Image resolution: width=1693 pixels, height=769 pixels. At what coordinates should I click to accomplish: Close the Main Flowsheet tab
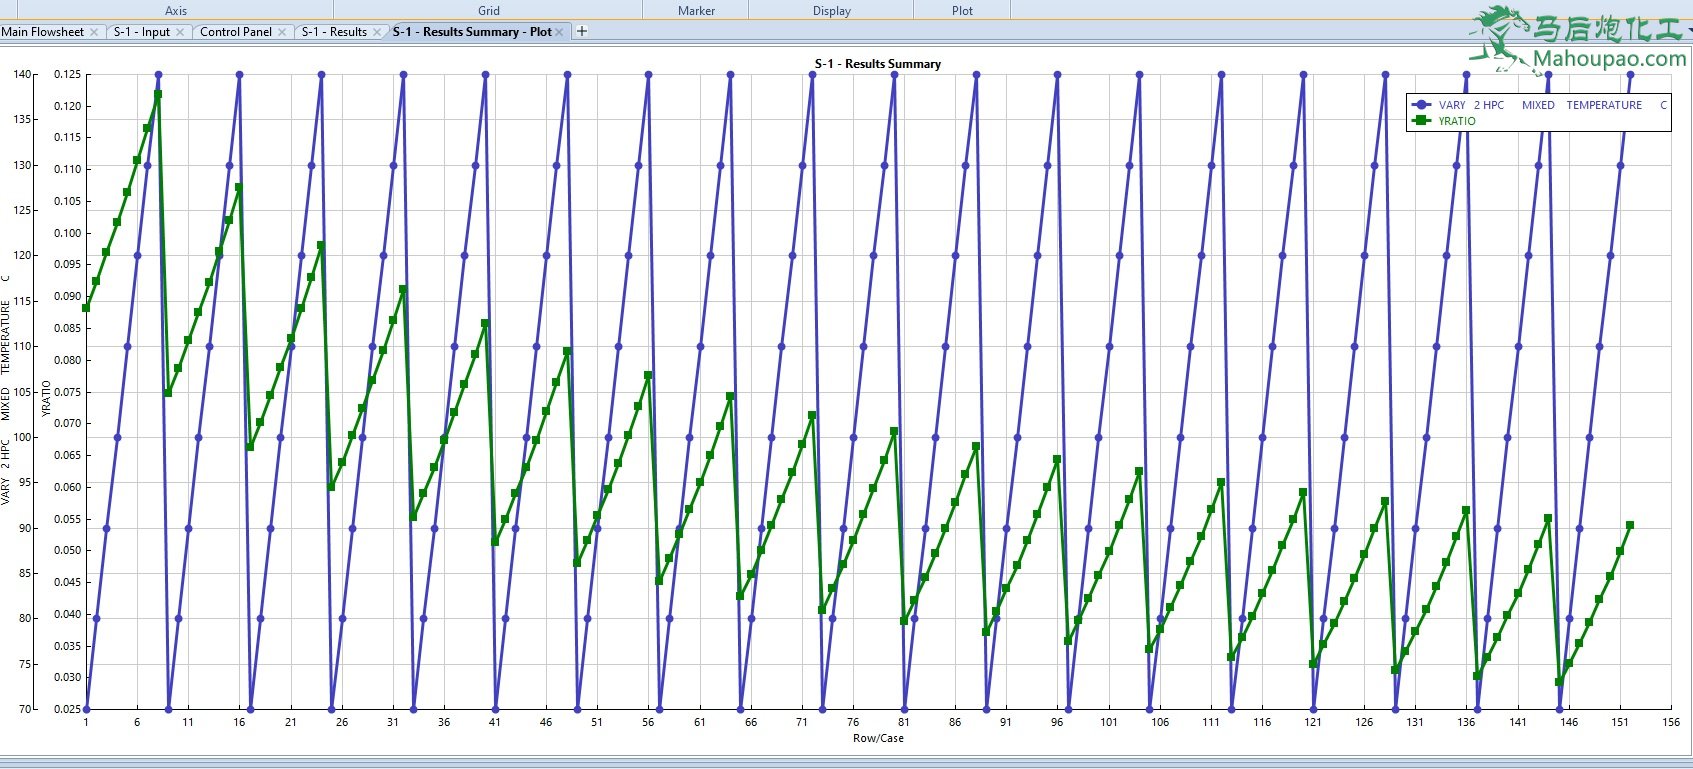pos(94,32)
